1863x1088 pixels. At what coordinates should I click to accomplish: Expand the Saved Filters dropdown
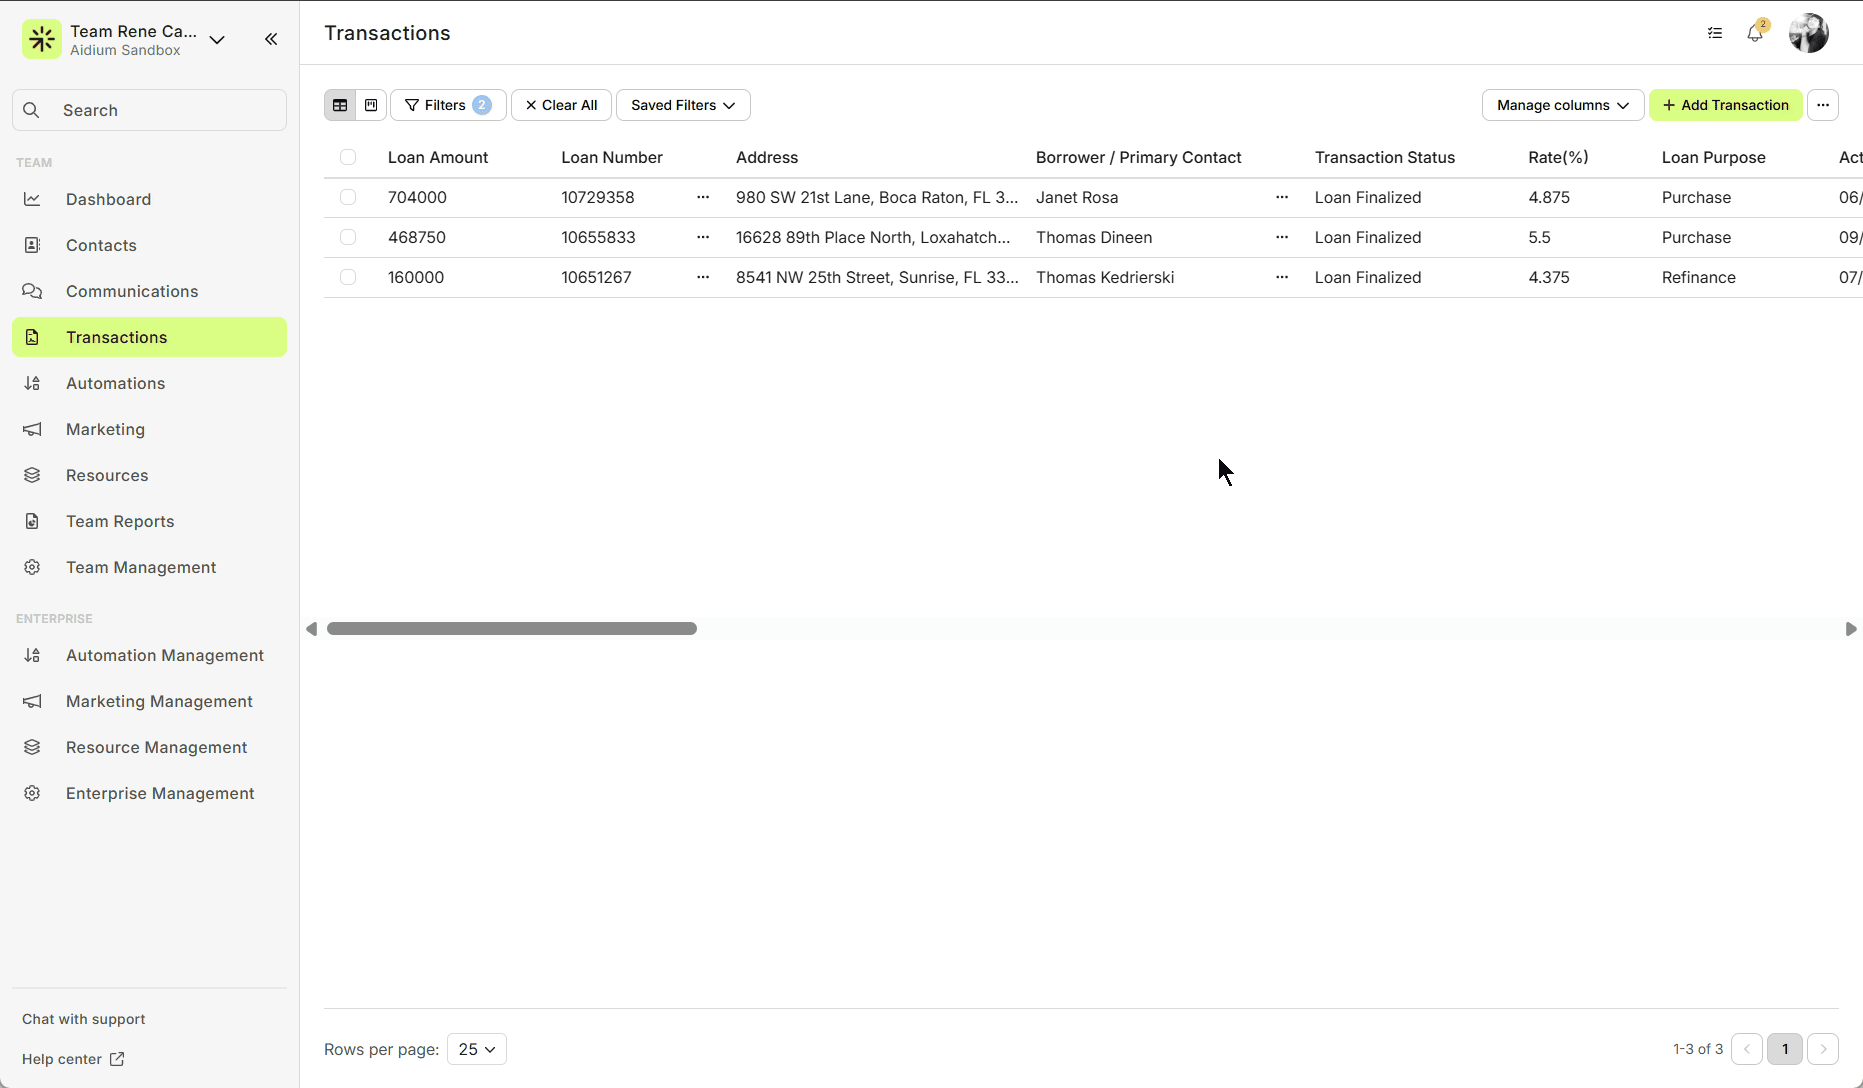tap(683, 105)
